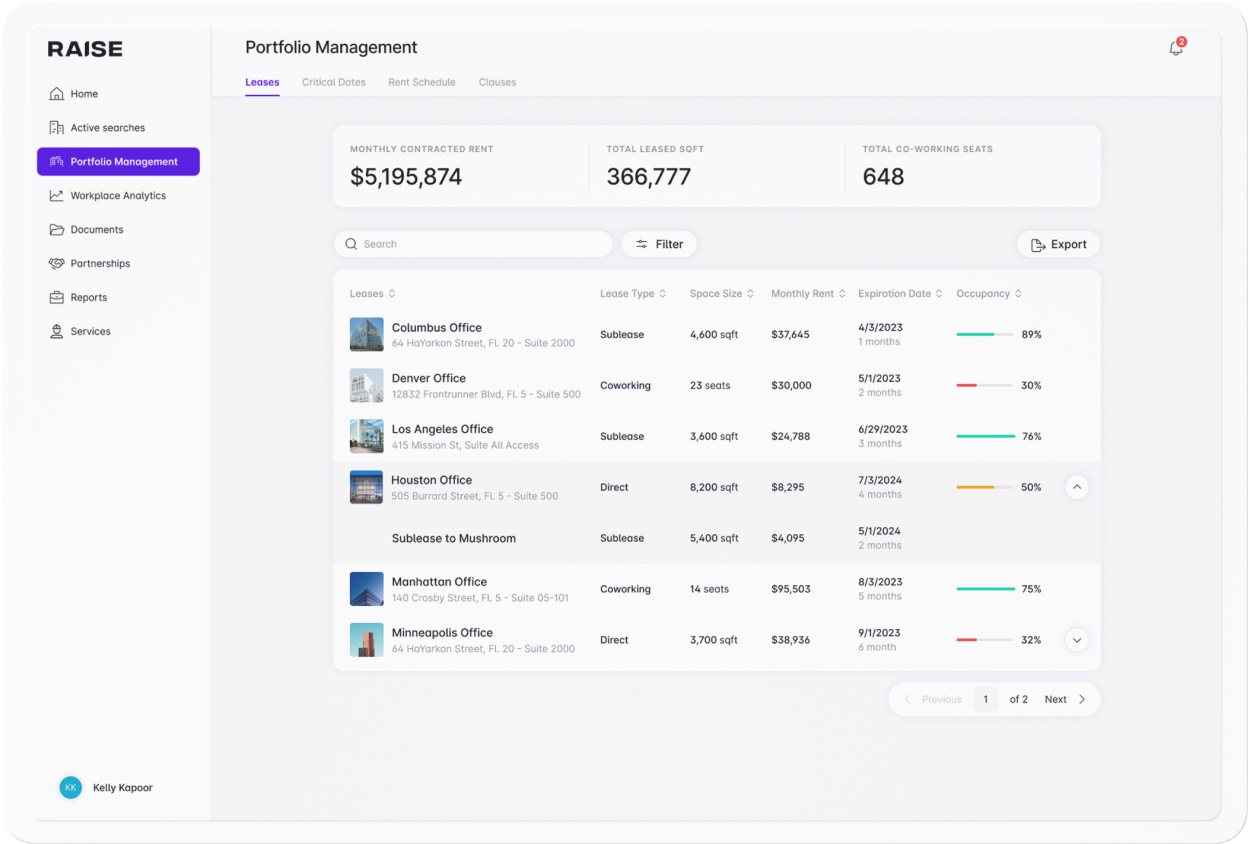
Task: Expand the Minneapolis Office row
Action: tap(1077, 640)
